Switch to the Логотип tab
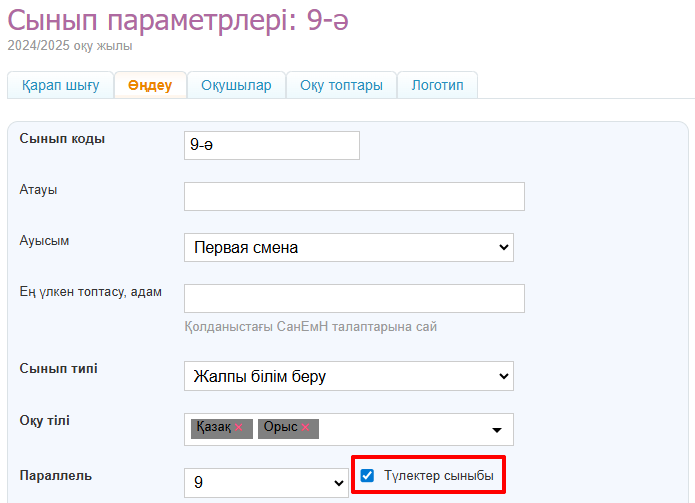The height and width of the screenshot is (503, 695). tap(437, 85)
